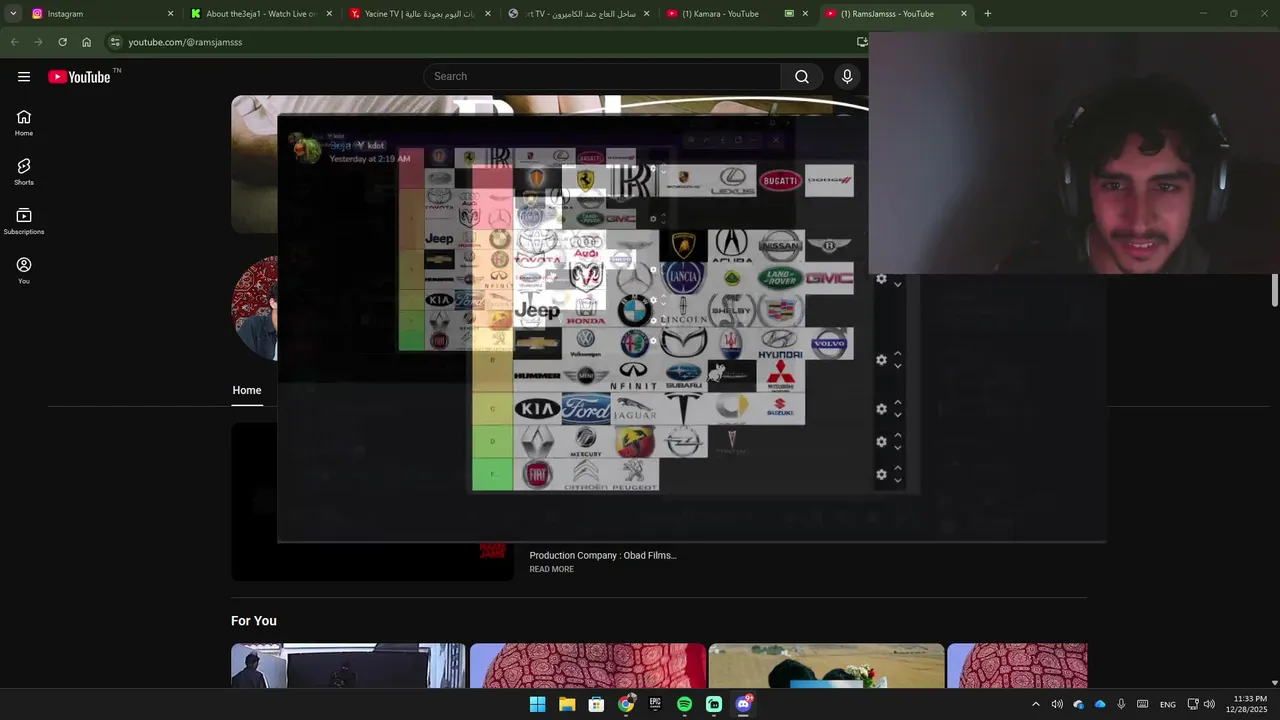1280x720 pixels.
Task: Open the Chrome home page button
Action: coord(86,42)
